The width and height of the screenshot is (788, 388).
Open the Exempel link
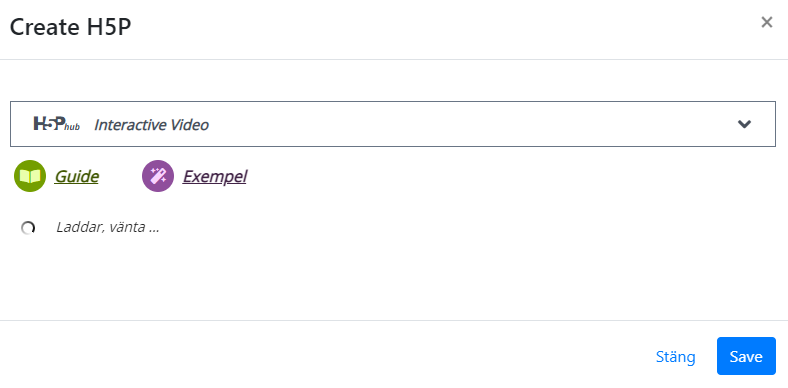coord(215,176)
